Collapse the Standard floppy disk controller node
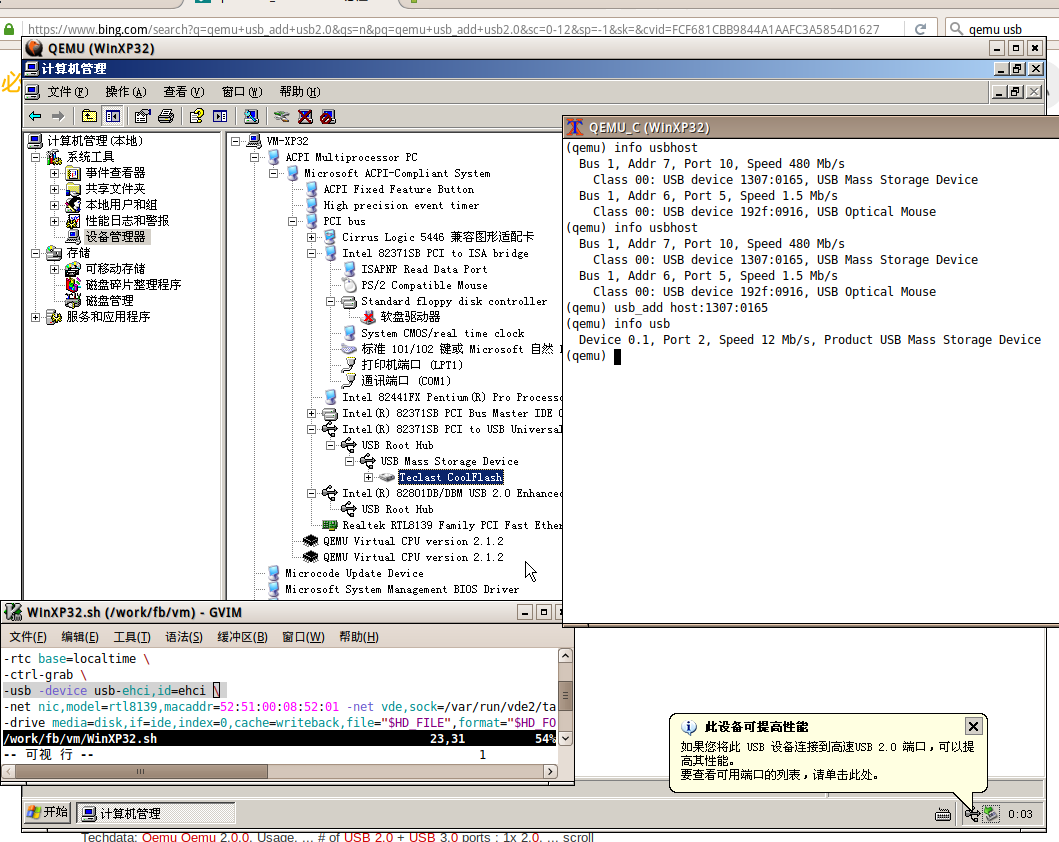 tap(330, 301)
